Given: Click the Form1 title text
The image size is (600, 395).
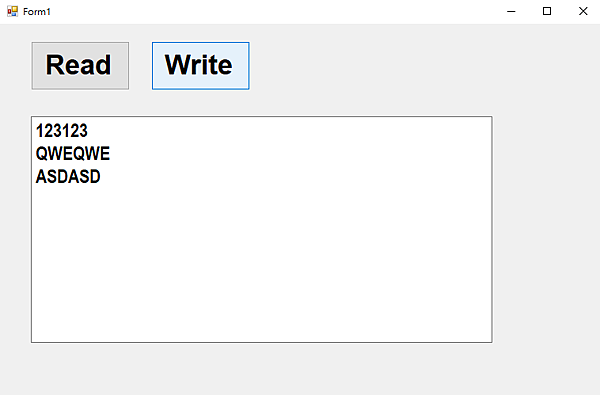Looking at the screenshot, I should [x=37, y=12].
